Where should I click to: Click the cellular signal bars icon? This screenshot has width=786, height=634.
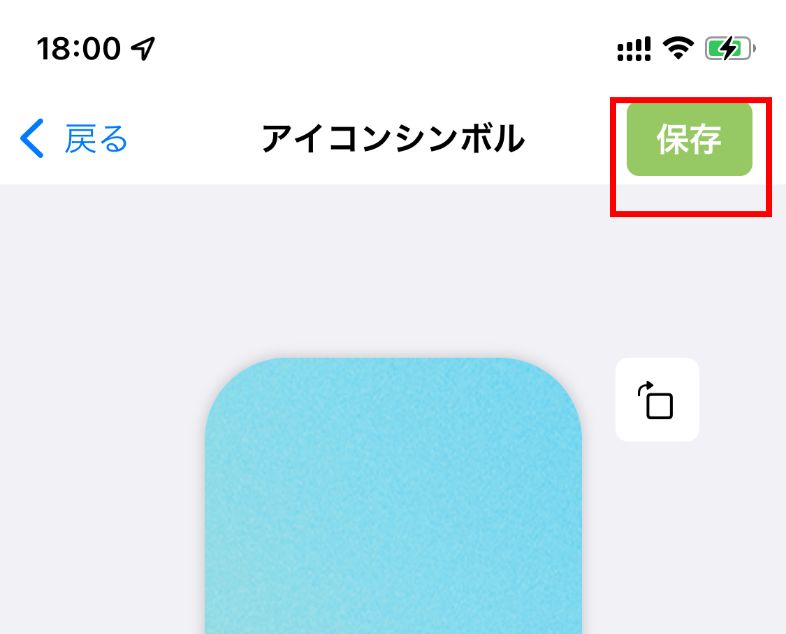(634, 49)
